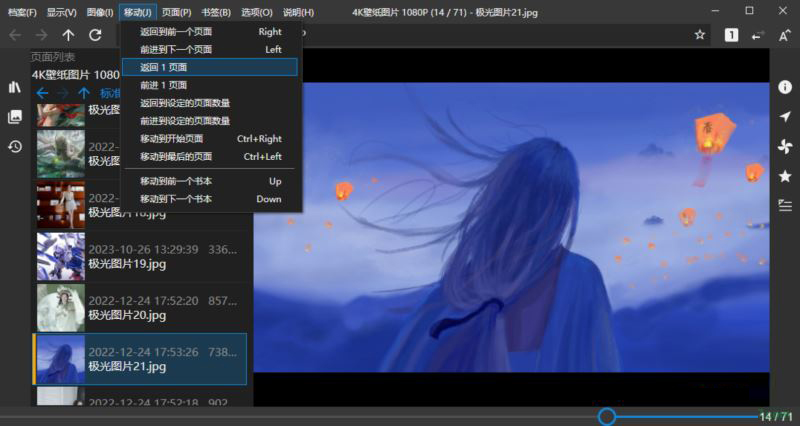Reload the book with the refresh icon
The width and height of the screenshot is (800, 426).
click(x=95, y=35)
